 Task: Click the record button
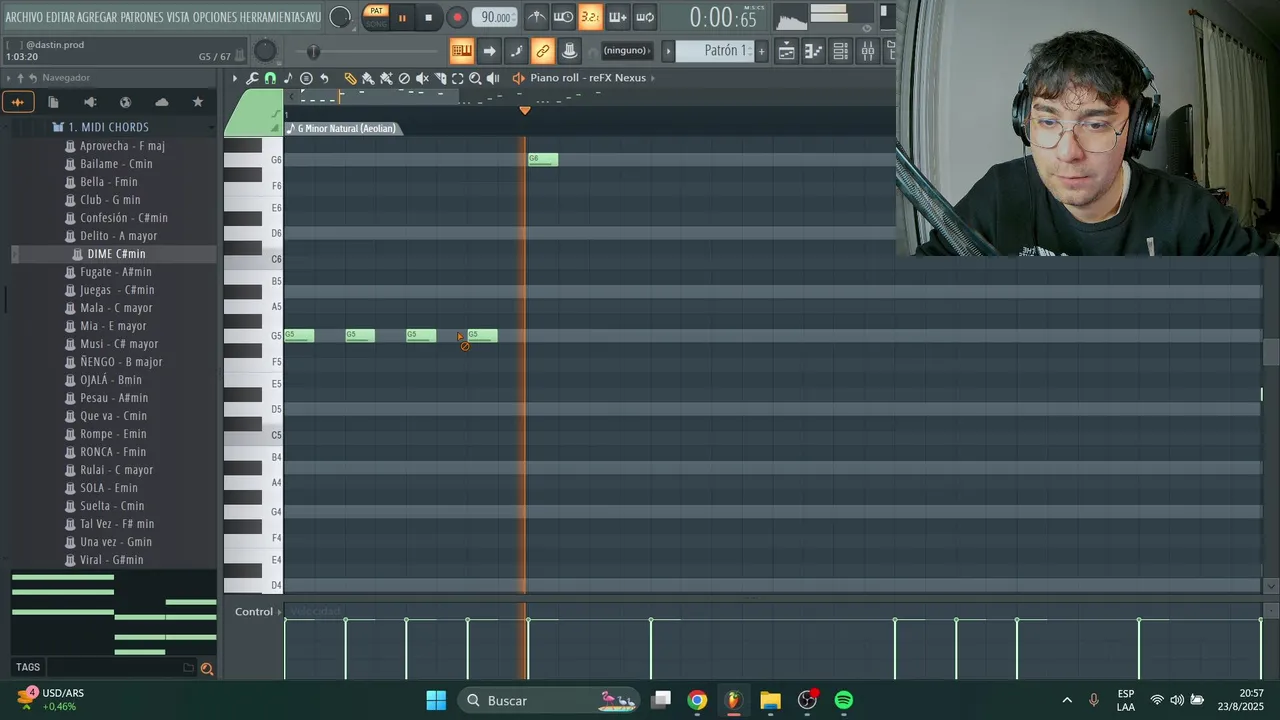(457, 17)
